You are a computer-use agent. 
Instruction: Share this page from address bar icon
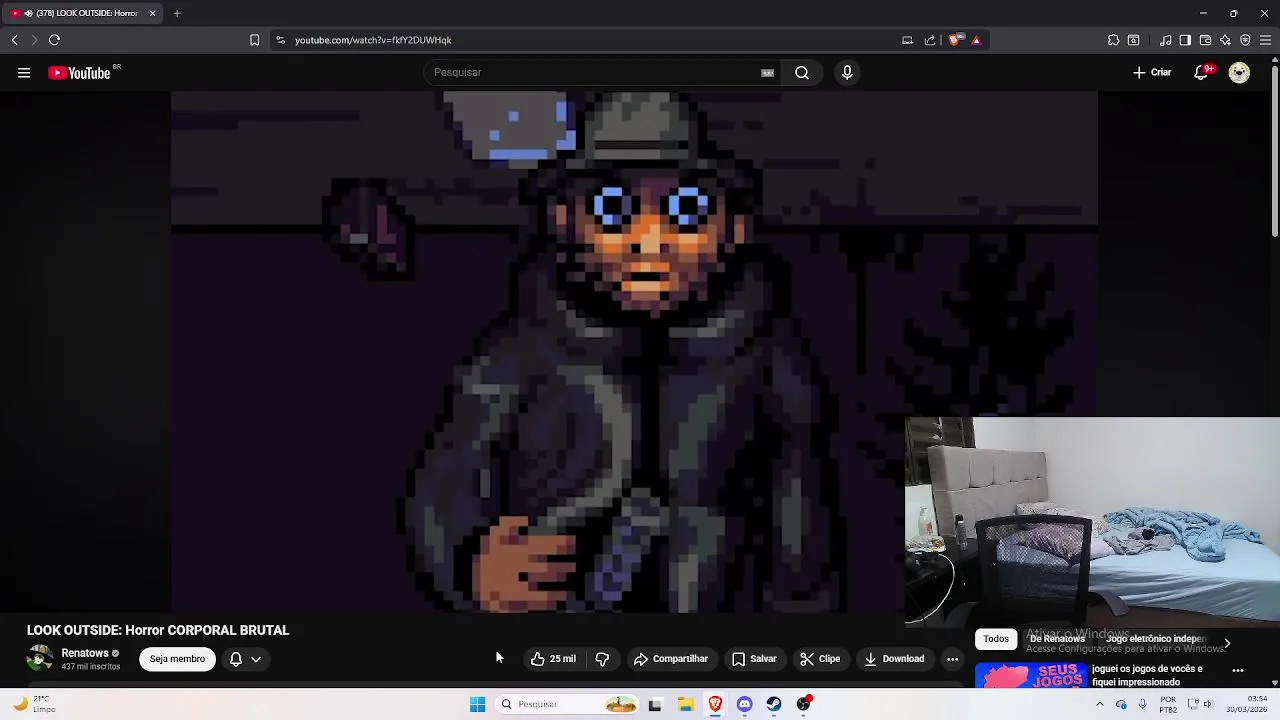pos(930,40)
